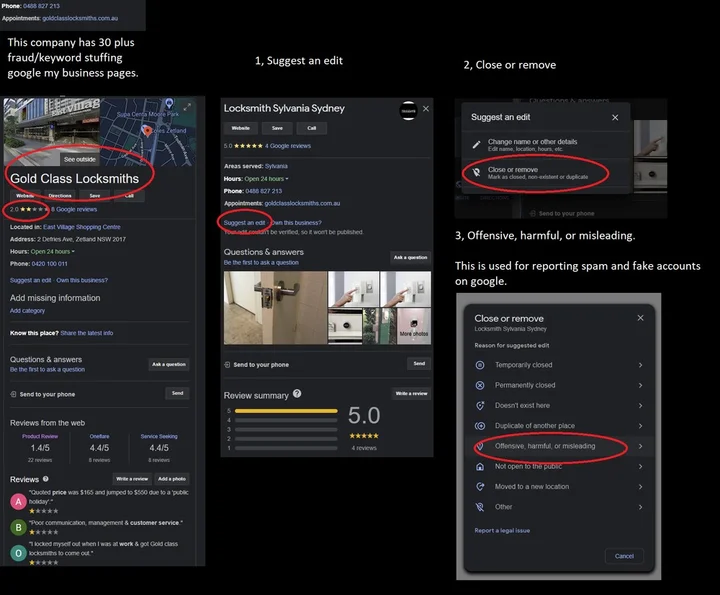Close the Suggest an edit dialog
720x595 pixels.
tap(614, 117)
